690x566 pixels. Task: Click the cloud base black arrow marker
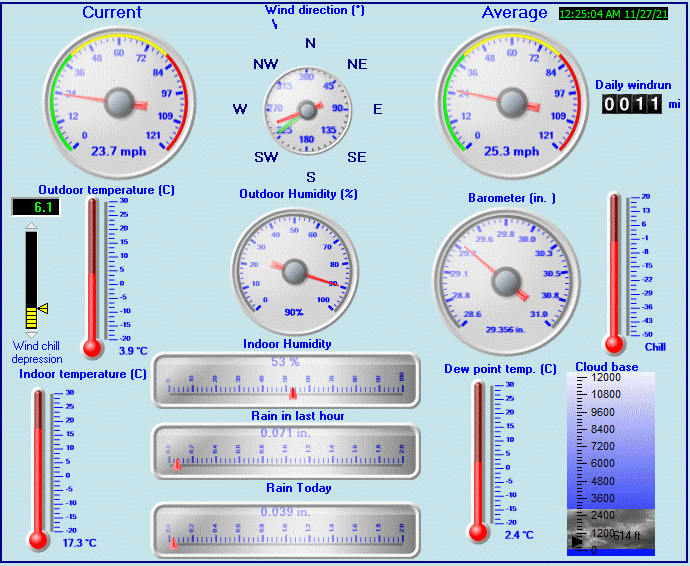pyautogui.click(x=576, y=542)
